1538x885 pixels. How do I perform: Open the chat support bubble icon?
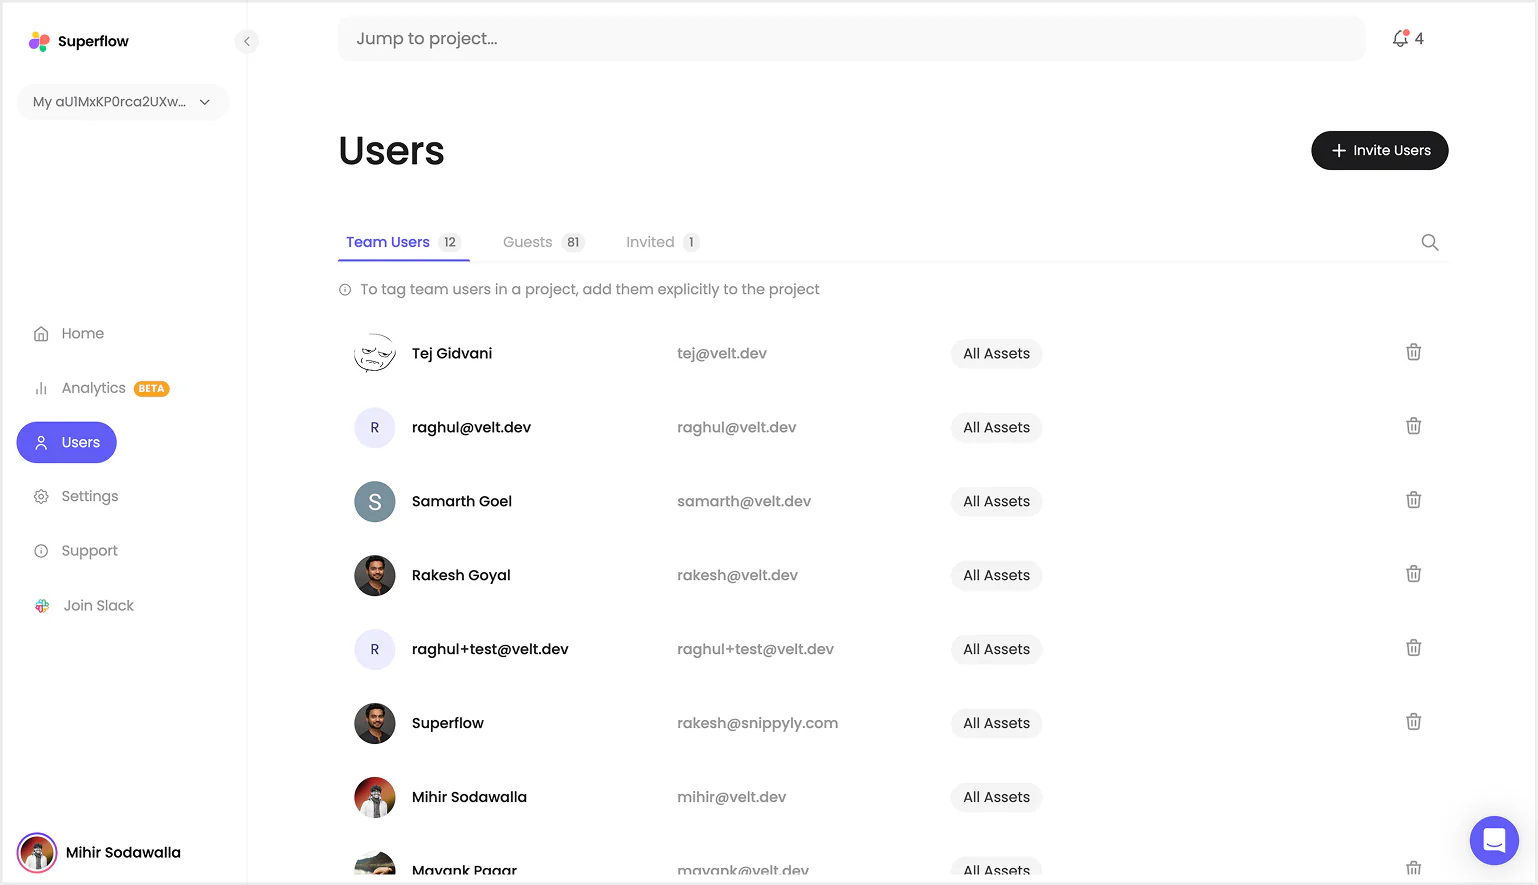click(x=1494, y=840)
